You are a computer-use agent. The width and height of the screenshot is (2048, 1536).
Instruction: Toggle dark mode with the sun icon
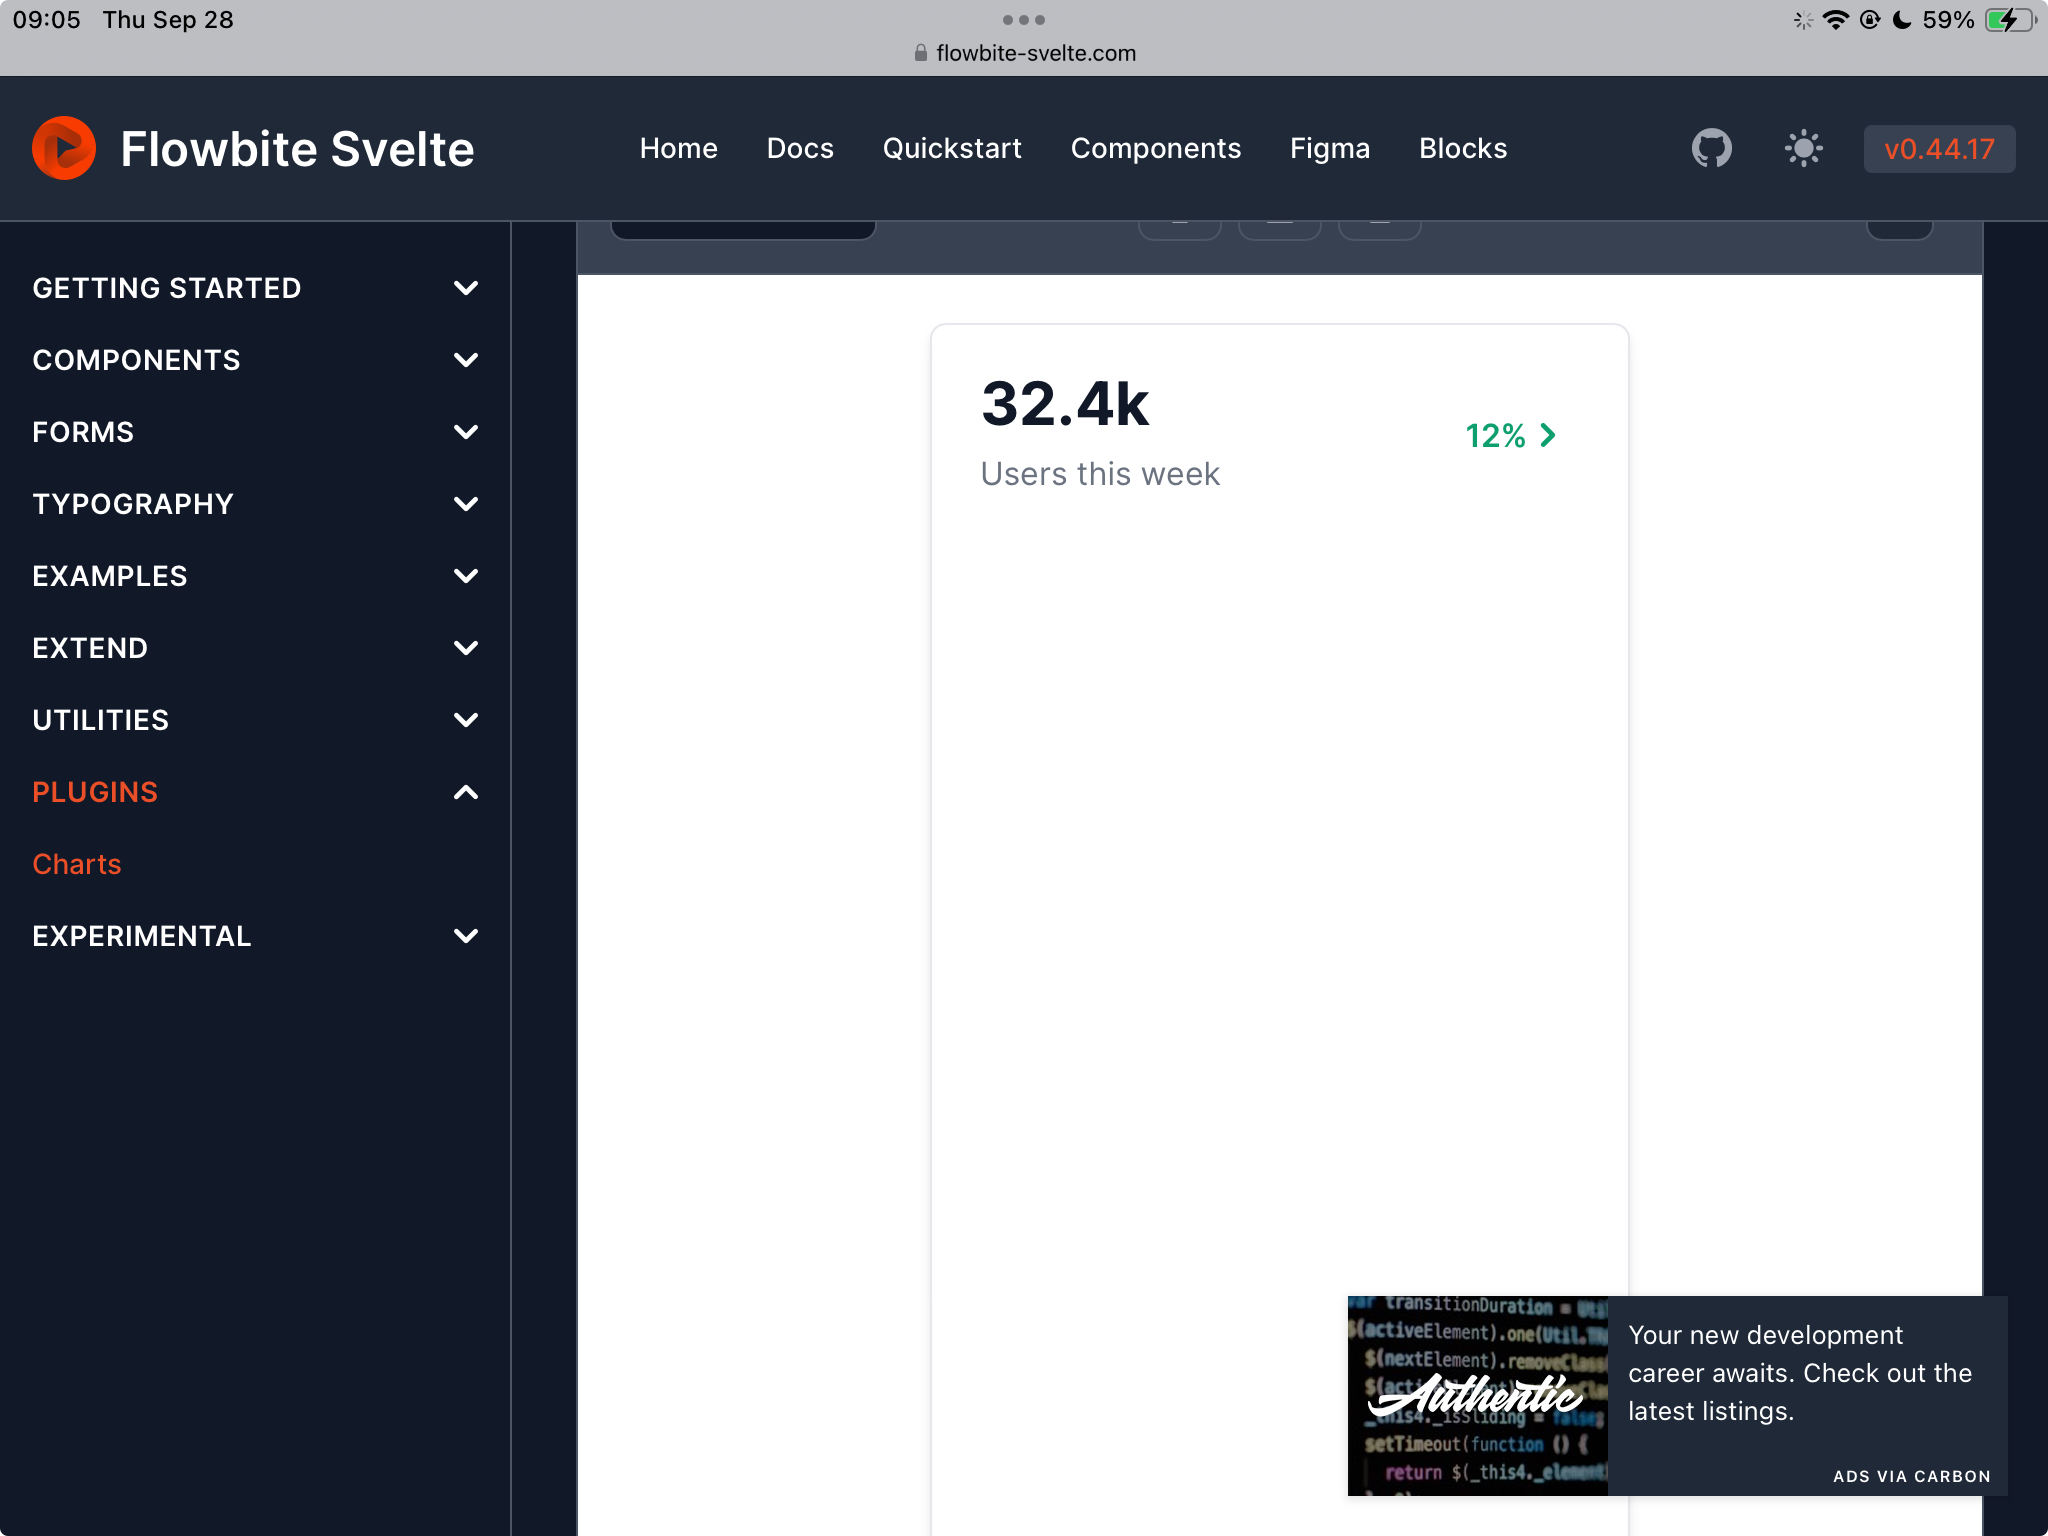(1805, 148)
